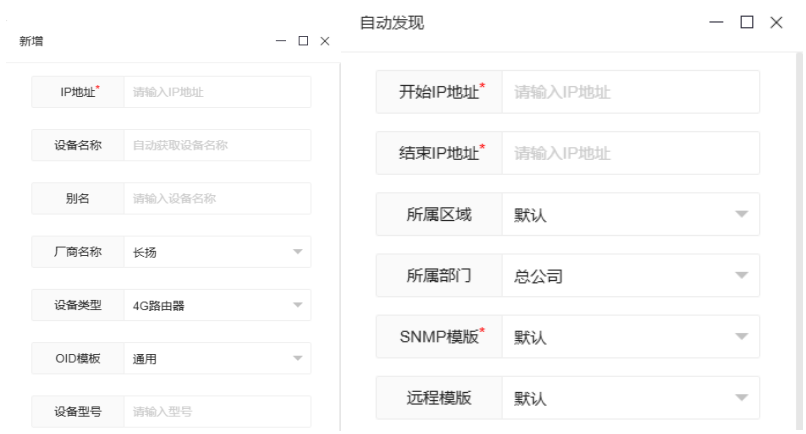Click the 别名 input box
The height and width of the screenshot is (434, 806).
[x=217, y=199]
